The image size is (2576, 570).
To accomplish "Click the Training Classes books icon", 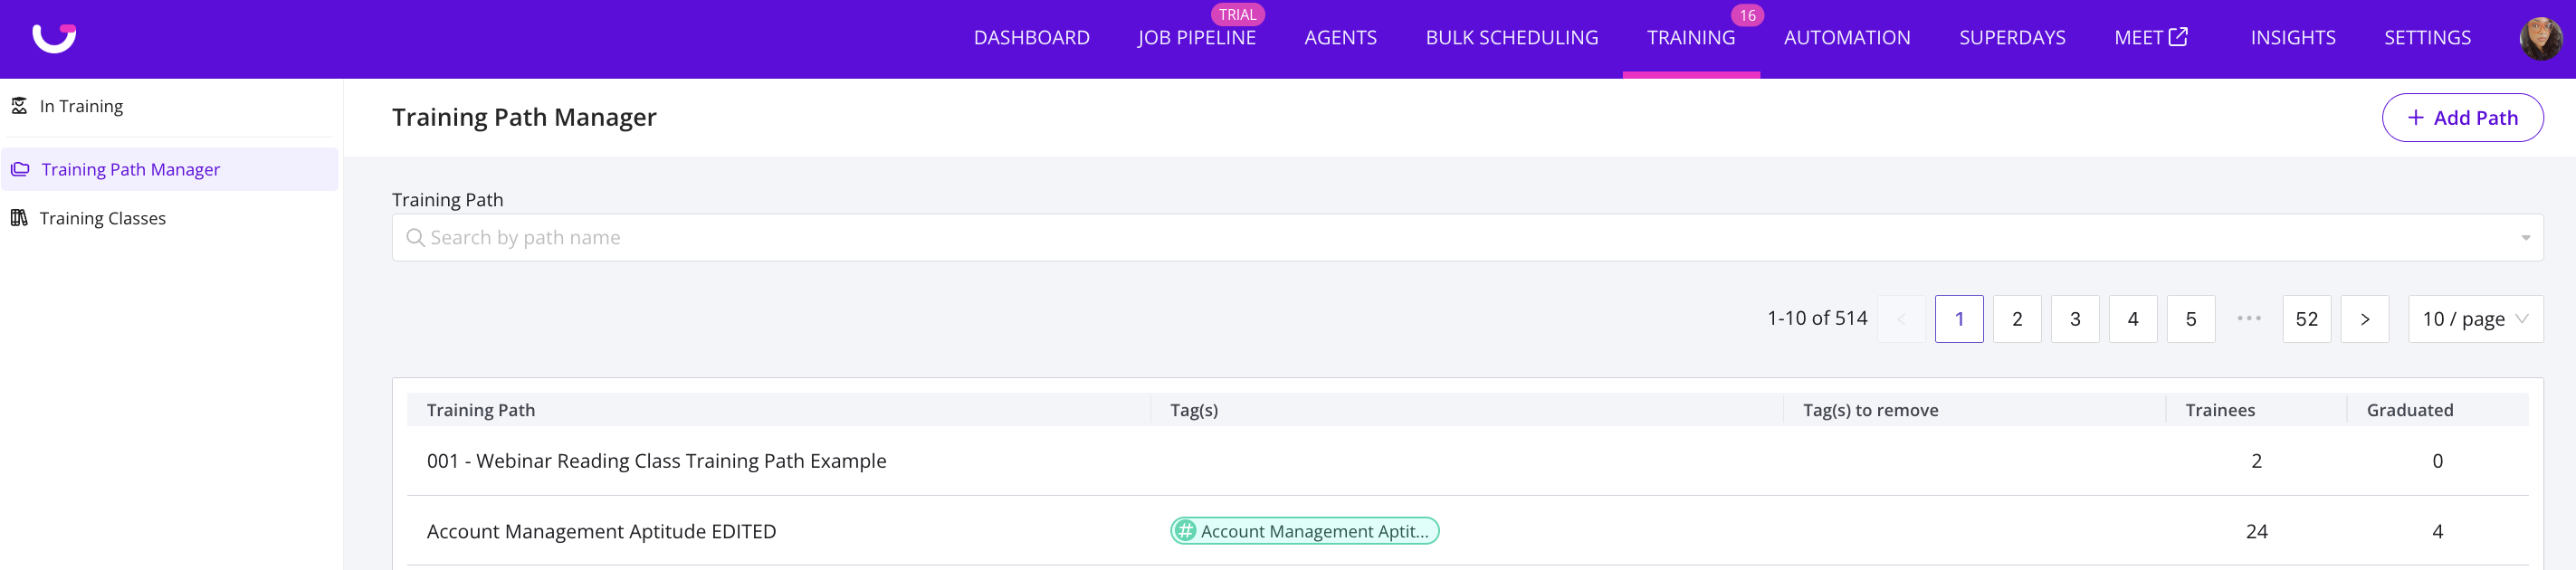I will pyautogui.click(x=19, y=218).
